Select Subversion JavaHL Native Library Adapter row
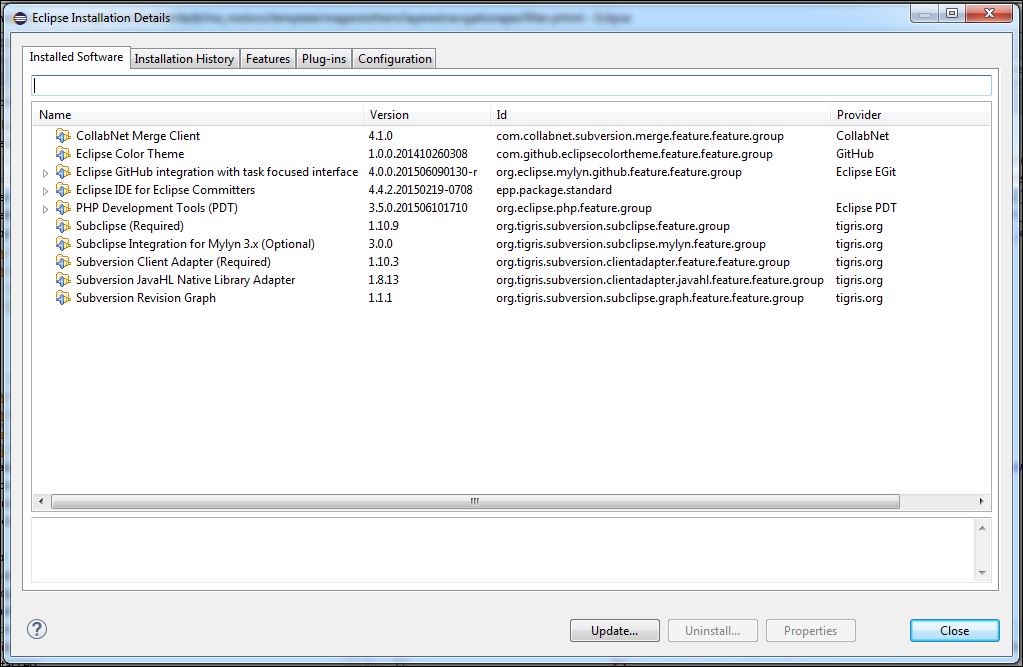 (x=512, y=280)
